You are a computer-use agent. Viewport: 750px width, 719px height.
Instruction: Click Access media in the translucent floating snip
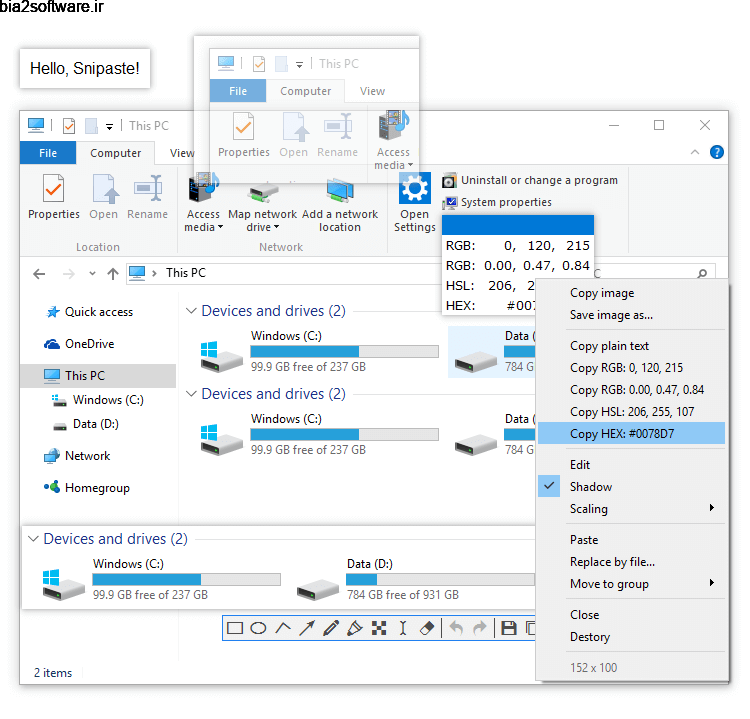(393, 140)
